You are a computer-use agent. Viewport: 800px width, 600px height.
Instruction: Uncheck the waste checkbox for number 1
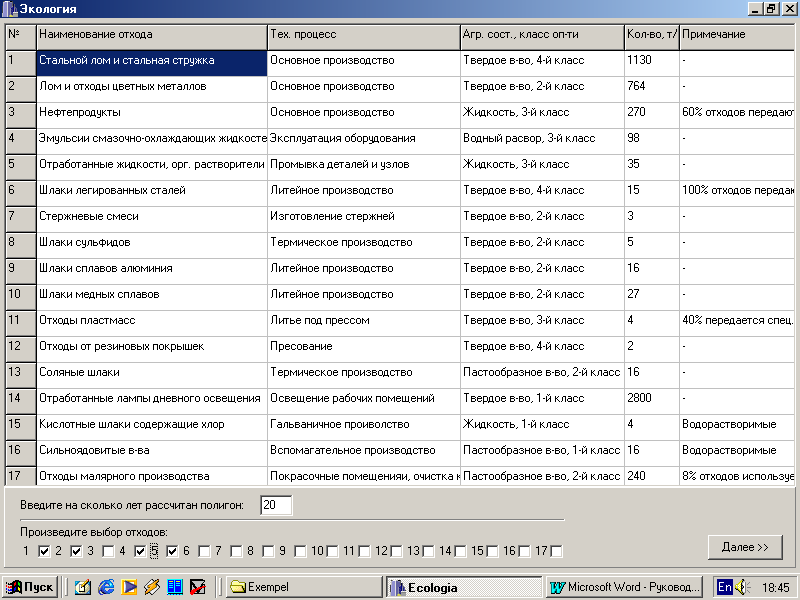pos(44,551)
